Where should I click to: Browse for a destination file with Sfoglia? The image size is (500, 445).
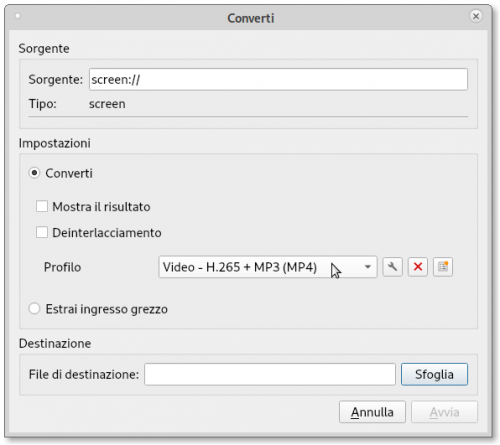tap(434, 374)
